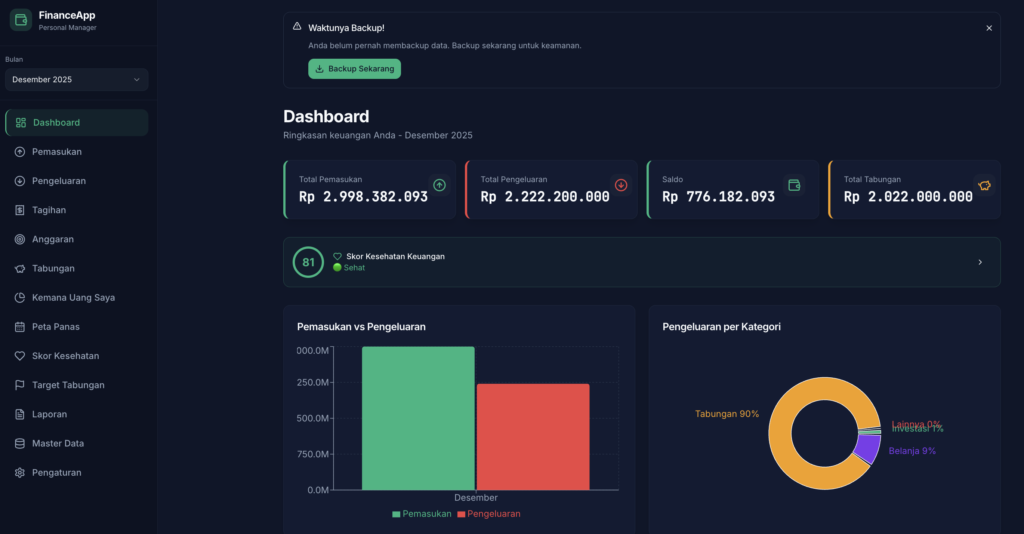
Task: Click the Backup Sekarang button
Action: coord(354,69)
